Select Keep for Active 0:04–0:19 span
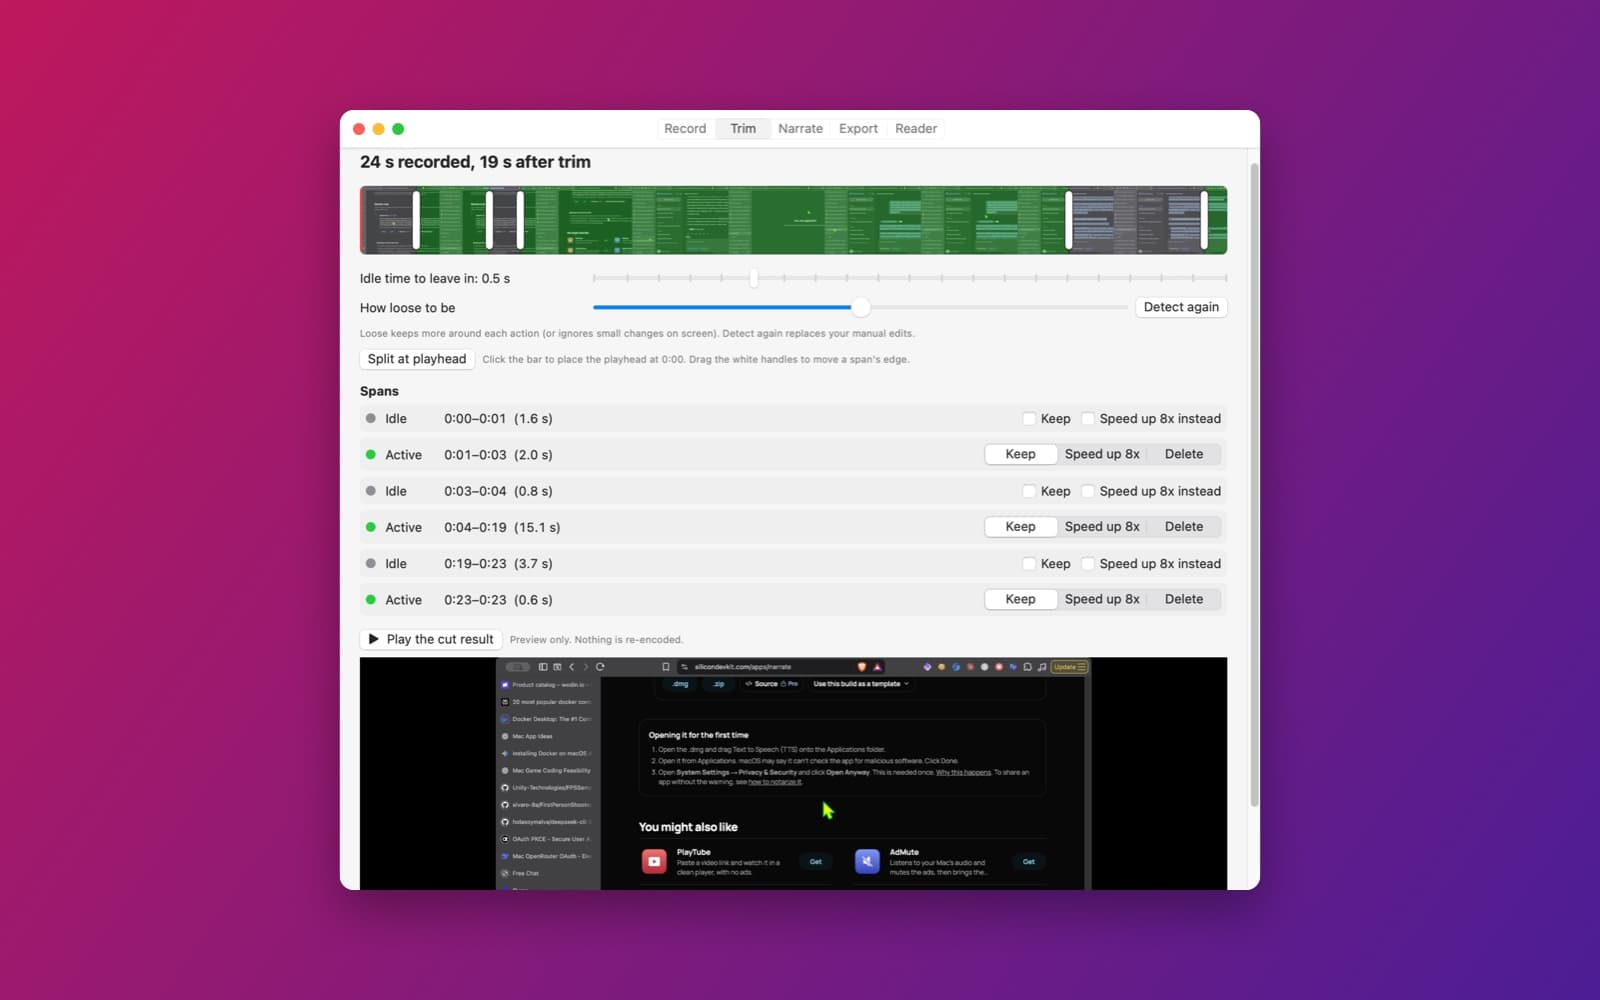The image size is (1600, 1000). click(1020, 527)
